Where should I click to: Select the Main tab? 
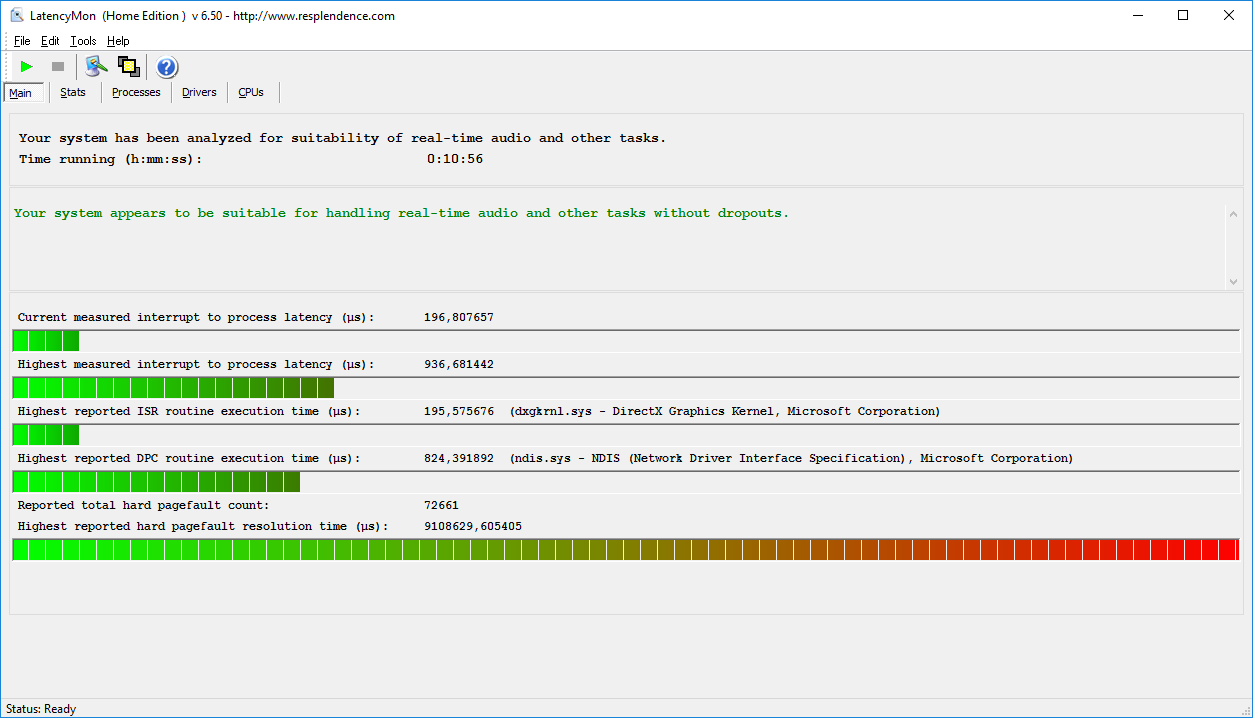tap(20, 93)
